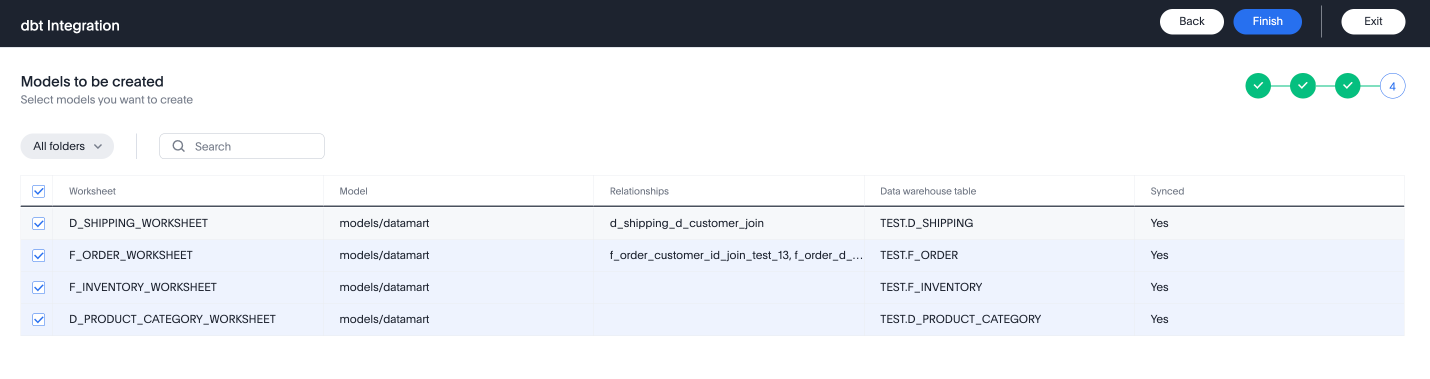This screenshot has width=1430, height=379.
Task: Click Synced Yes in the D_SHIPPING_WORKSHEET row
Action: [x=1159, y=223]
